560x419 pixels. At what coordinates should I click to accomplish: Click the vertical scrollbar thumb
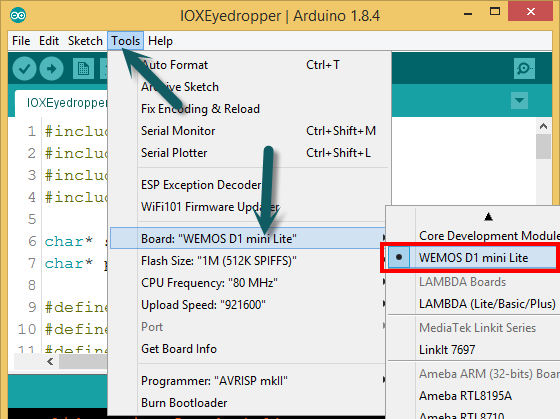pyautogui.click(x=544, y=146)
